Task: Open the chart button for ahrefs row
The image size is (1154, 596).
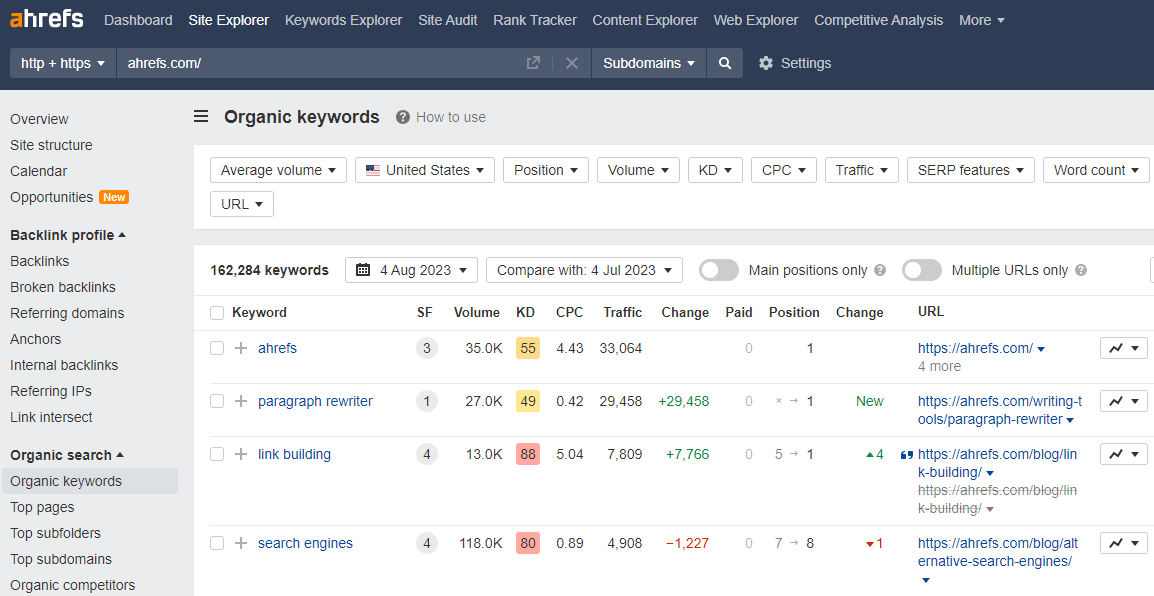Action: (1124, 348)
